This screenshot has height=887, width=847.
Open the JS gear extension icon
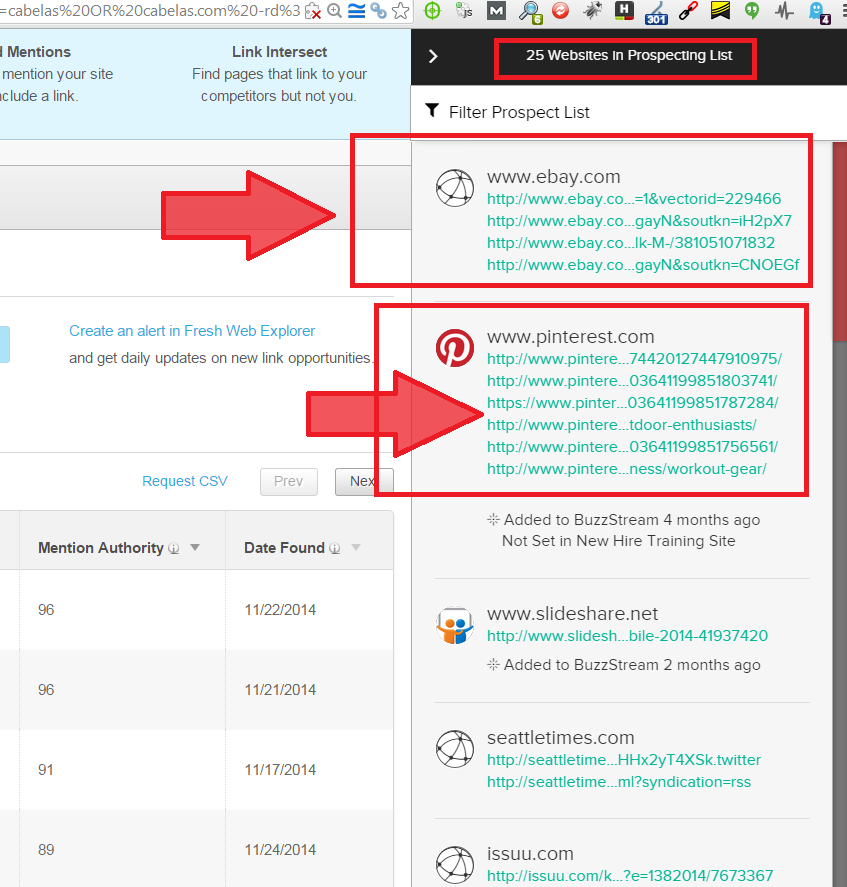pos(464,11)
